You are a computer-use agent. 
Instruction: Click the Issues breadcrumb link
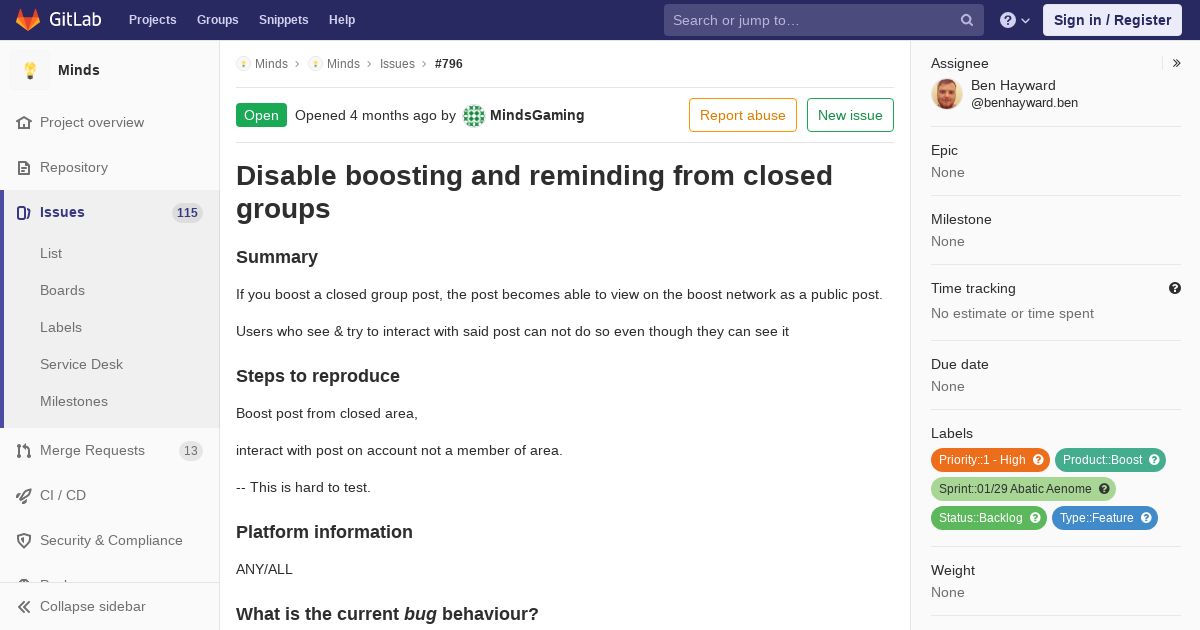tap(397, 63)
